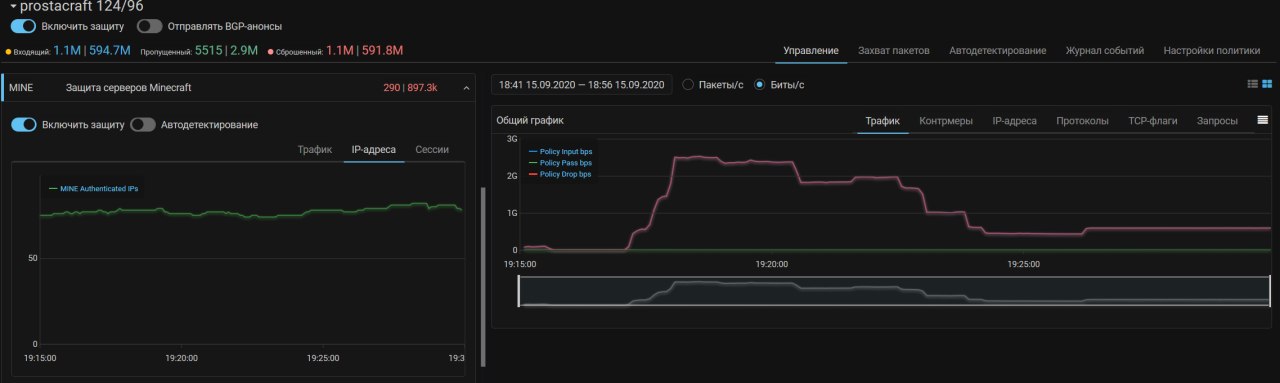Image resolution: width=1280 pixels, height=383 pixels.
Task: Collapse the MINE countermeasure panel
Action: (x=466, y=88)
